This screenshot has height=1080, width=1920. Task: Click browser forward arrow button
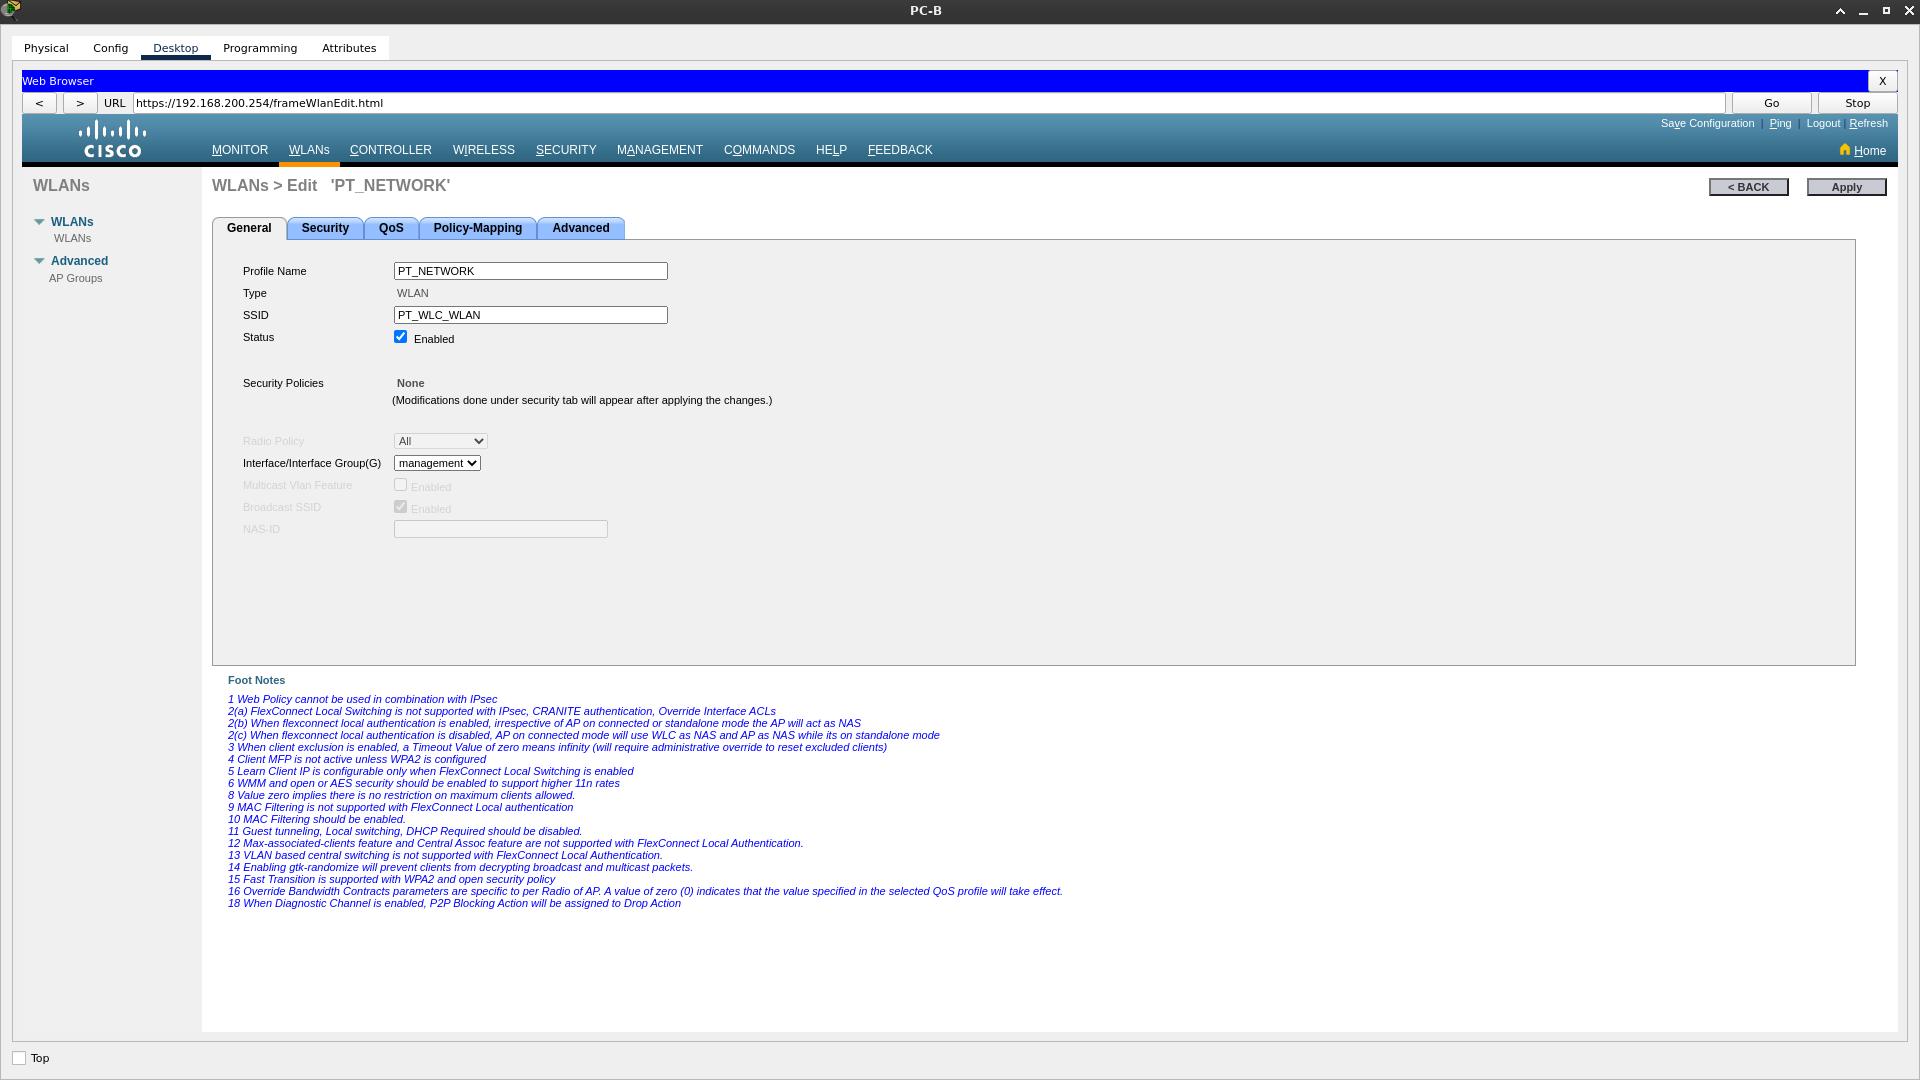[80, 103]
